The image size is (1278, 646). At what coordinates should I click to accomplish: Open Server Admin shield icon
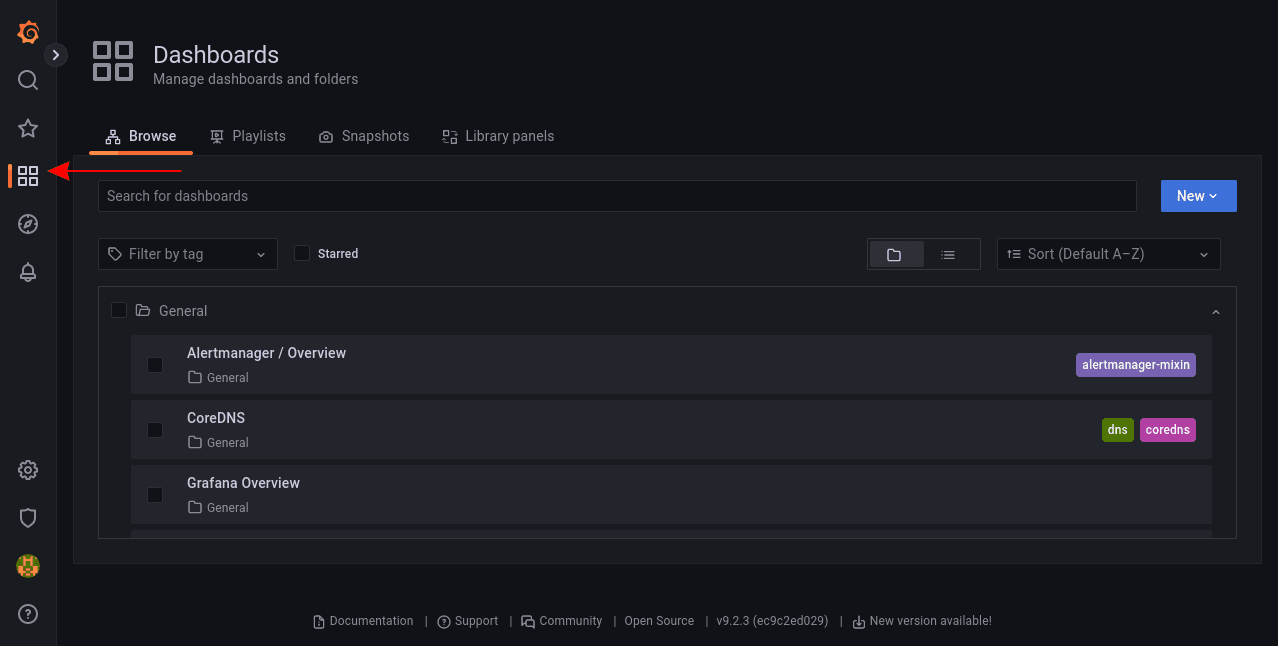(27, 518)
